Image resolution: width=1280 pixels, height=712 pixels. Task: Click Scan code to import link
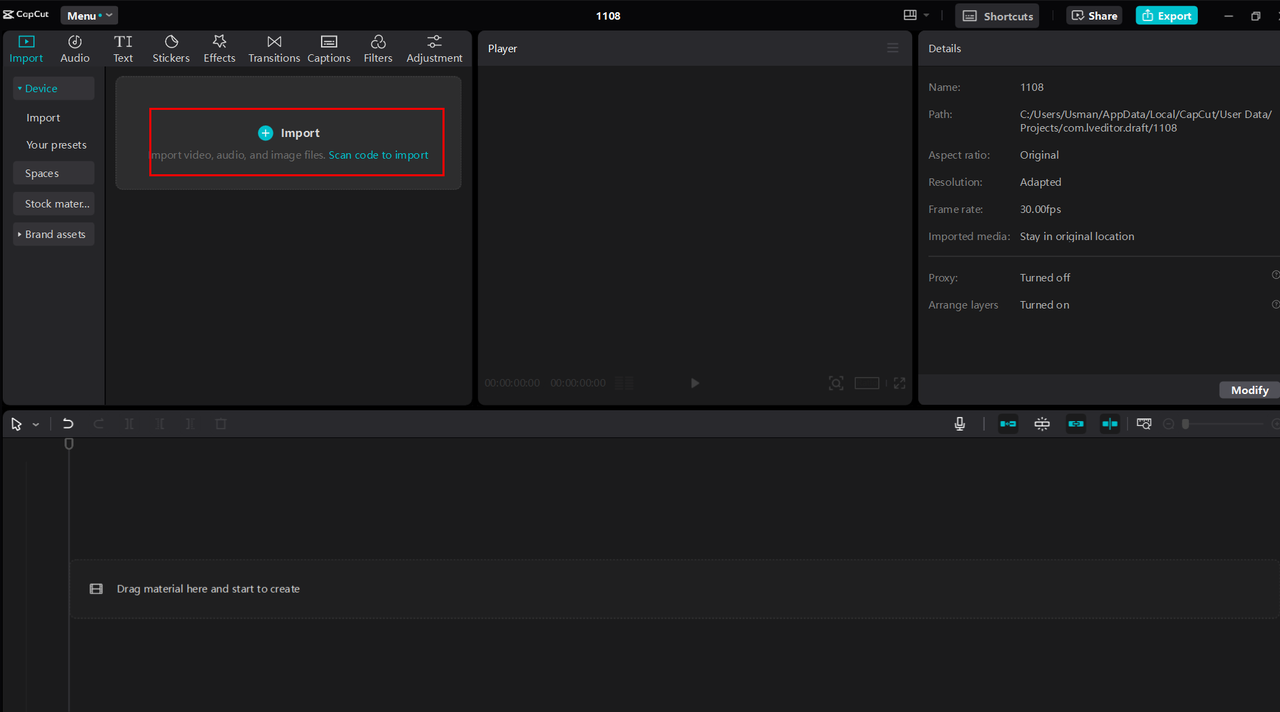click(378, 155)
